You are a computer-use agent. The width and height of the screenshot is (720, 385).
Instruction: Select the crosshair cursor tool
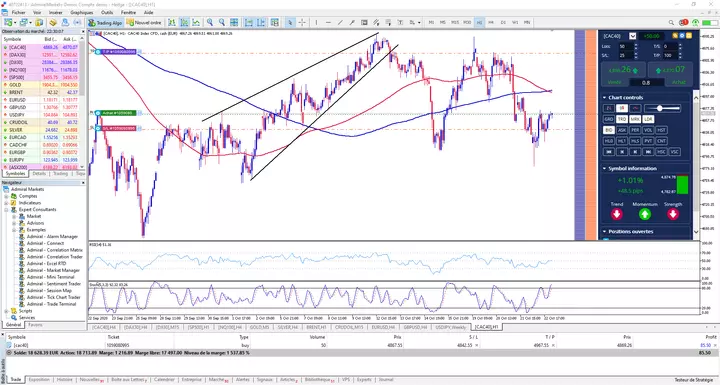pyautogui.click(x=302, y=22)
